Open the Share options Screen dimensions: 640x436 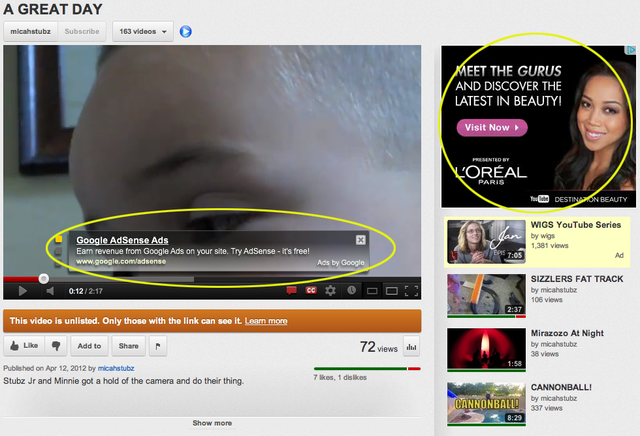click(x=129, y=346)
